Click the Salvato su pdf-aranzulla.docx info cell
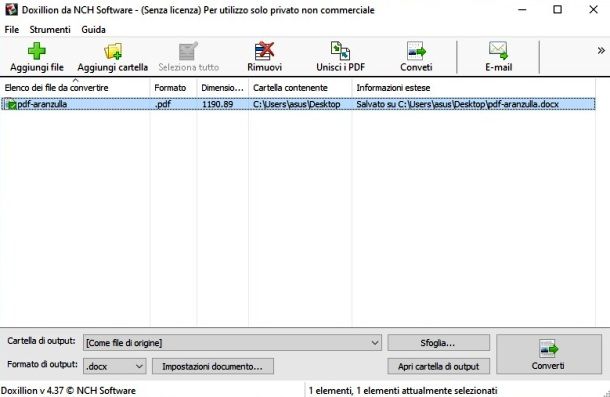Viewport: 610px width, 397px height. [x=458, y=104]
